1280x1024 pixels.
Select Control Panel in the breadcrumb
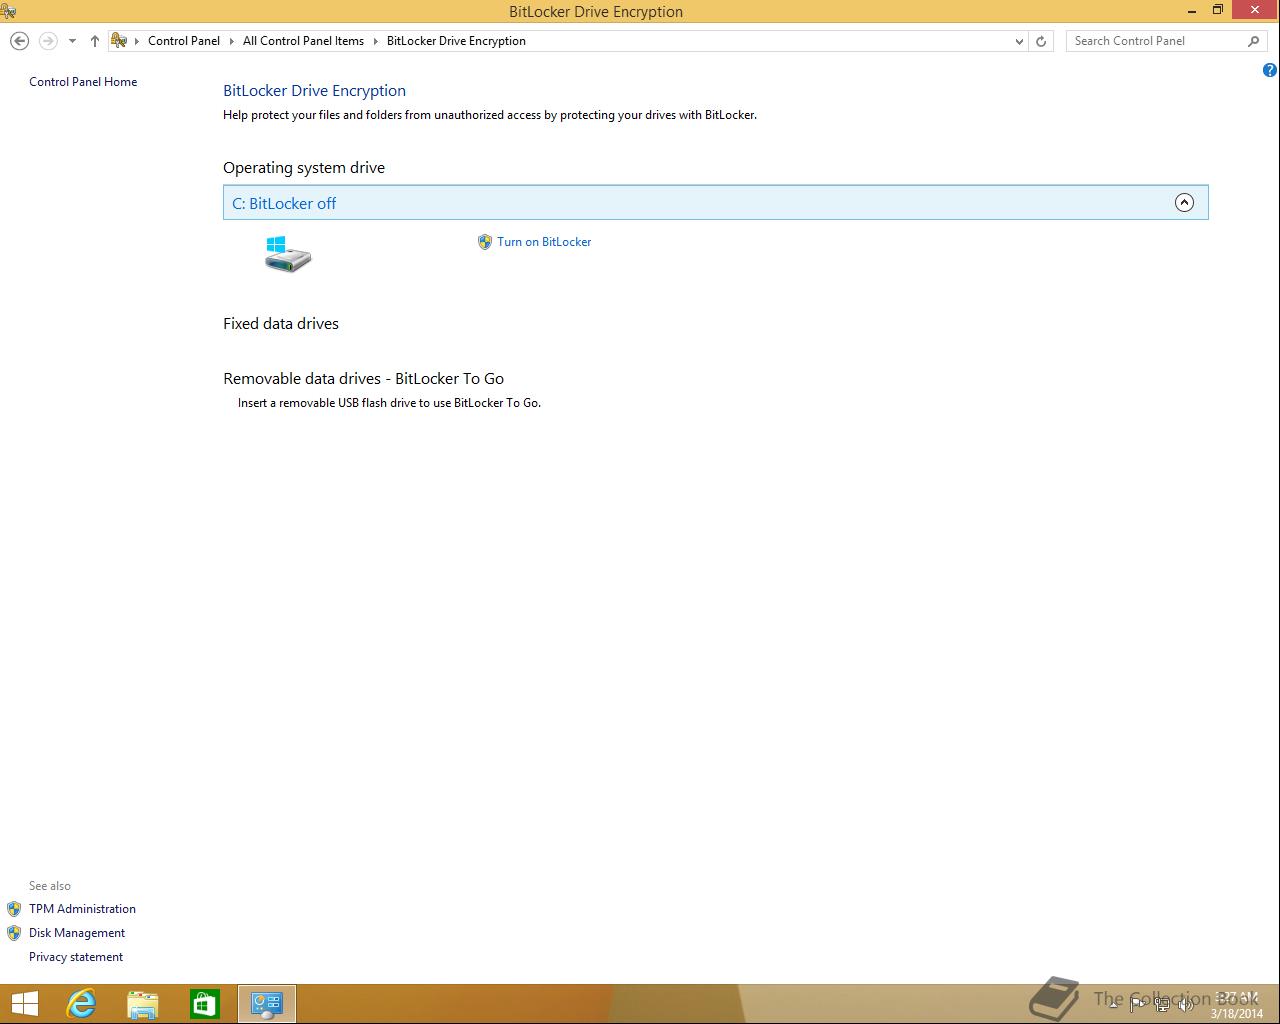pos(184,41)
